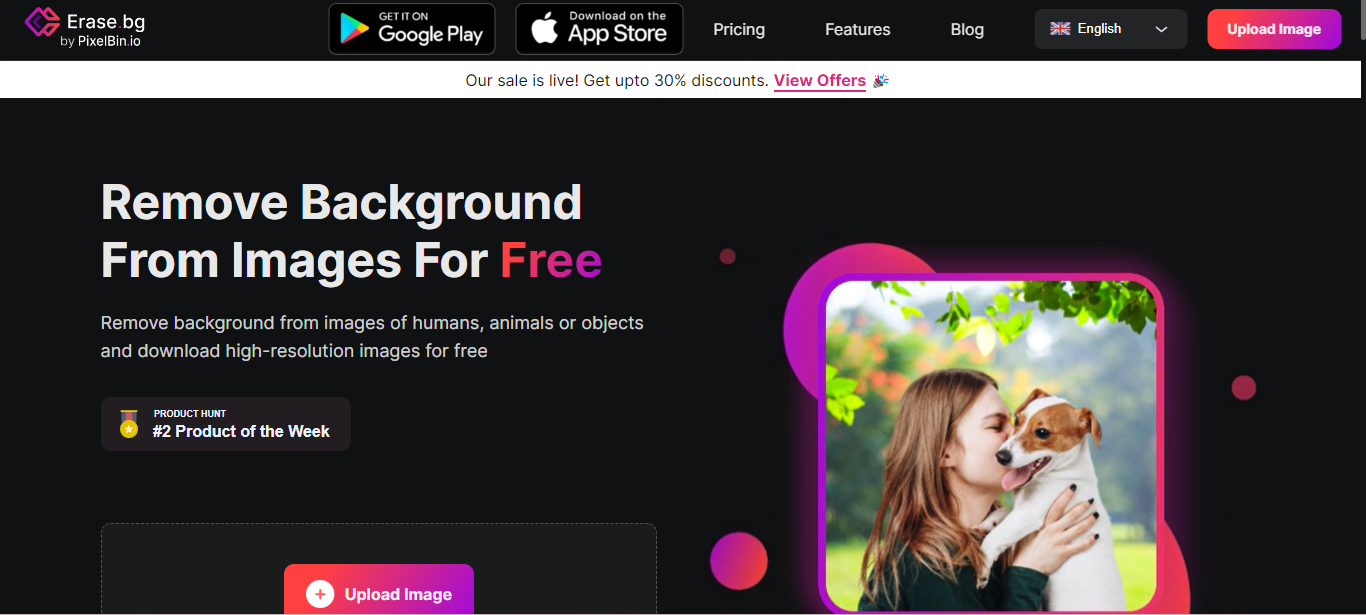Click the Upload Image button in drop zone
1366x615 pixels.
click(379, 590)
